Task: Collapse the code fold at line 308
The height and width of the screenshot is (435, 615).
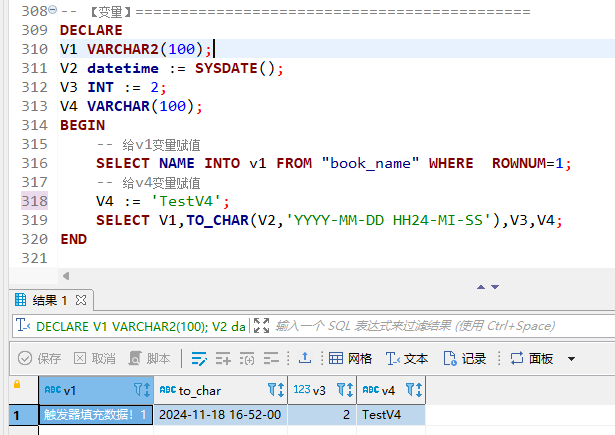Action: pyautogui.click(x=52, y=12)
